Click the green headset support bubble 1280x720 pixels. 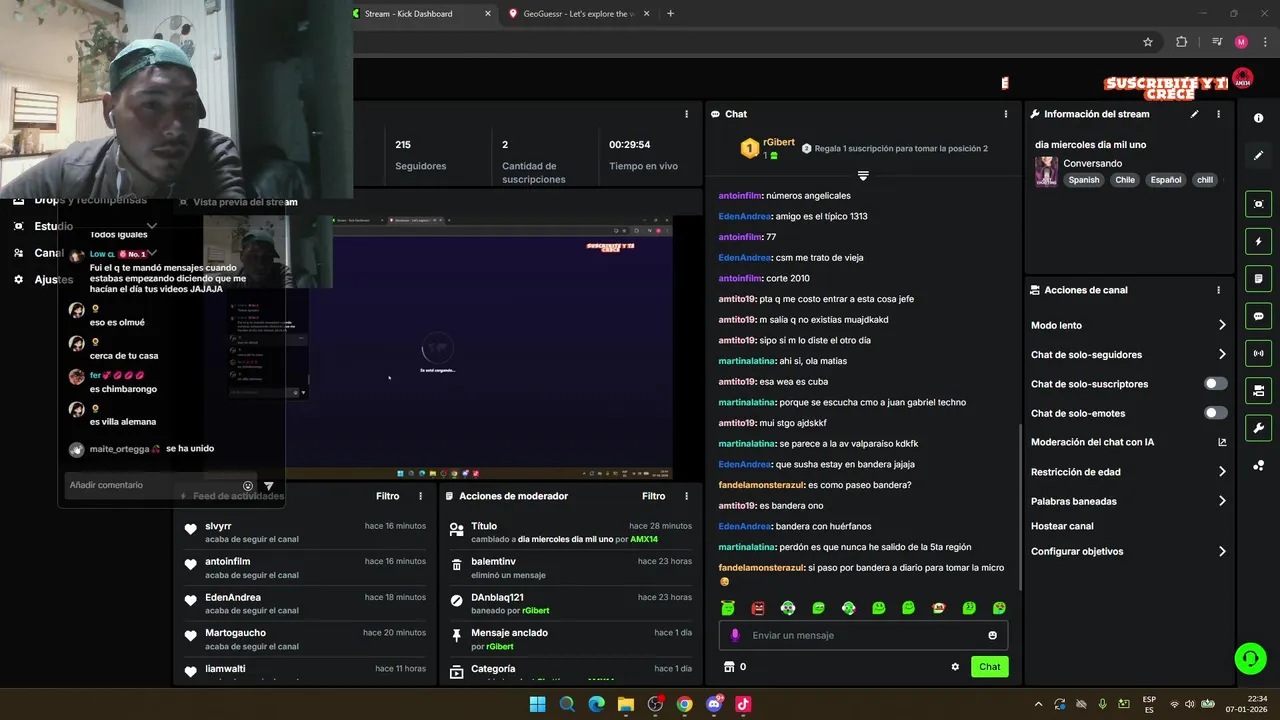click(x=1250, y=658)
